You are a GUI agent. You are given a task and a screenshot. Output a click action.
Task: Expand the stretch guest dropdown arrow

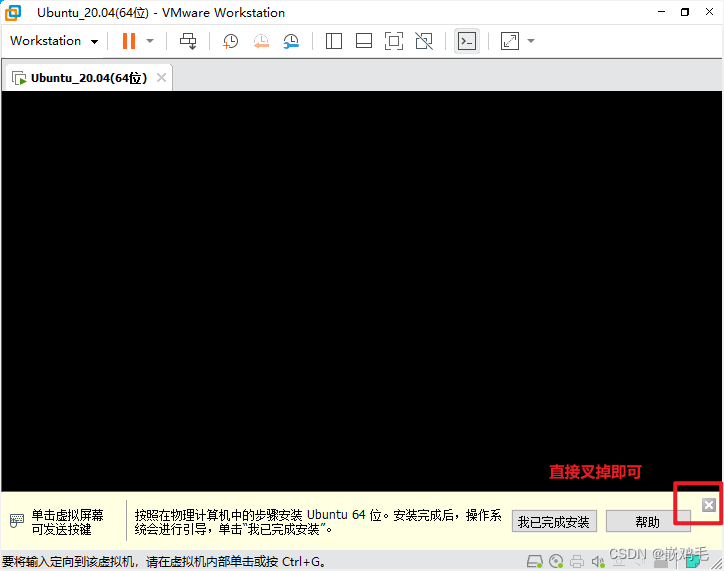[531, 41]
